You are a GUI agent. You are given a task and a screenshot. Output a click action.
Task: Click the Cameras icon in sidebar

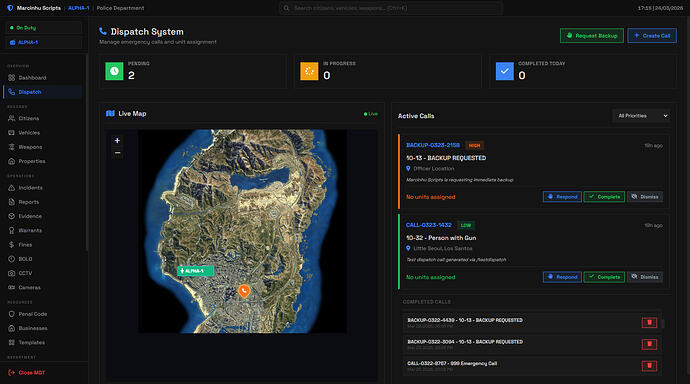[11, 287]
